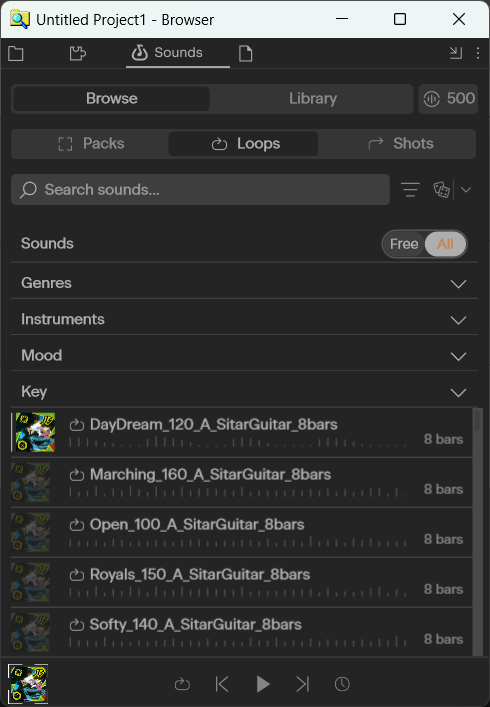Switch to Shots view
490x707 pixels.
(399, 144)
